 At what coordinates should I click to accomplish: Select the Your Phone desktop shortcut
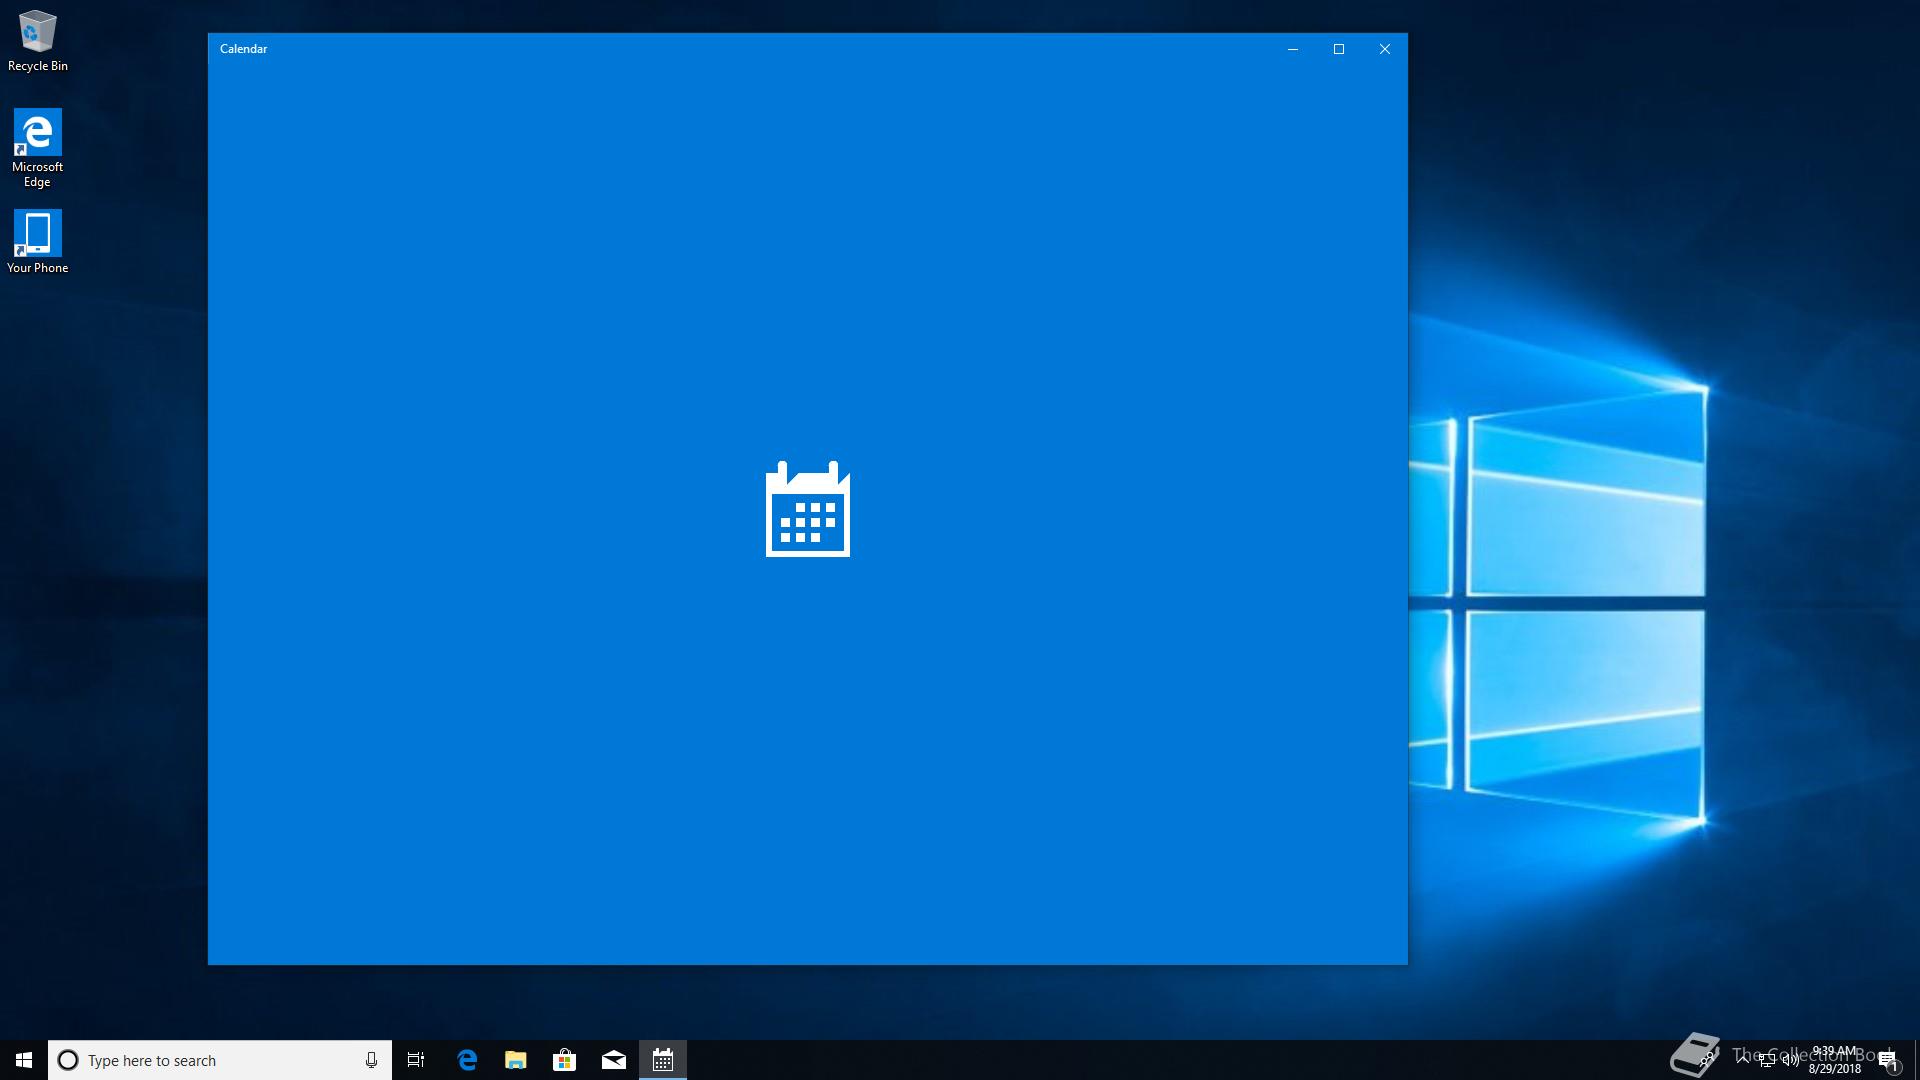point(37,241)
